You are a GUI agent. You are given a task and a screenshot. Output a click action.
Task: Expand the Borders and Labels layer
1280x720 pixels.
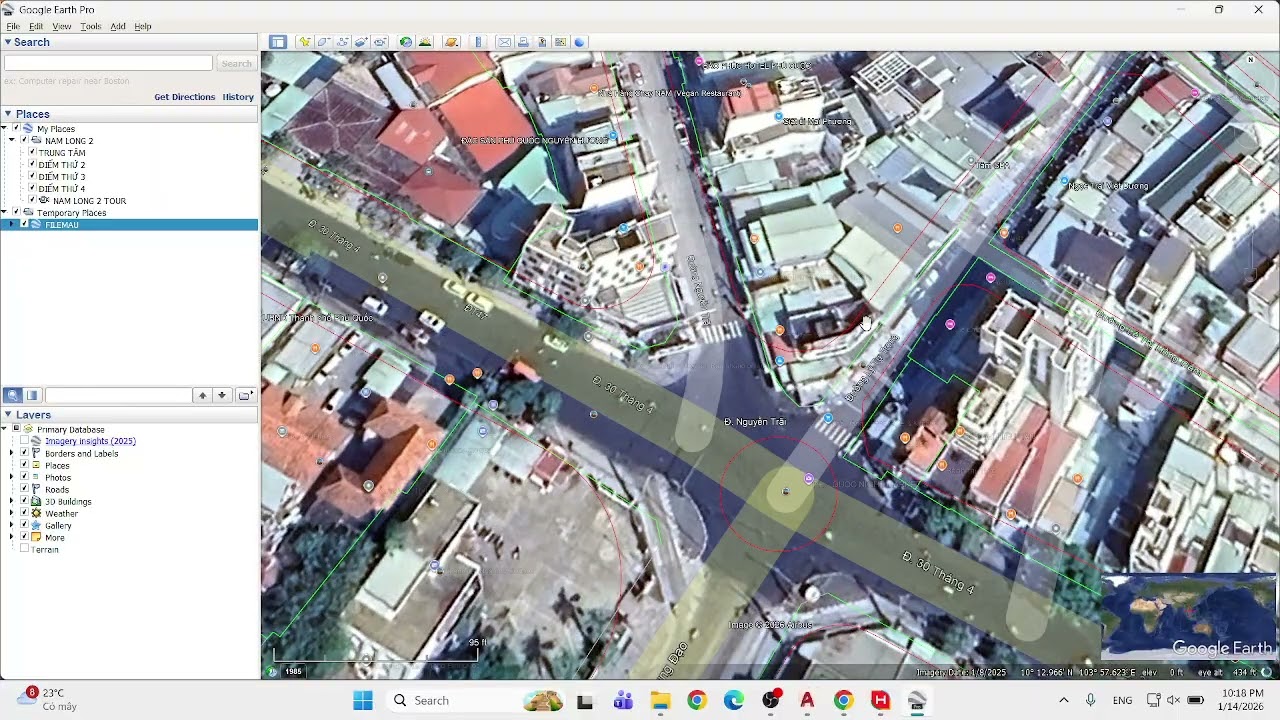coord(11,453)
